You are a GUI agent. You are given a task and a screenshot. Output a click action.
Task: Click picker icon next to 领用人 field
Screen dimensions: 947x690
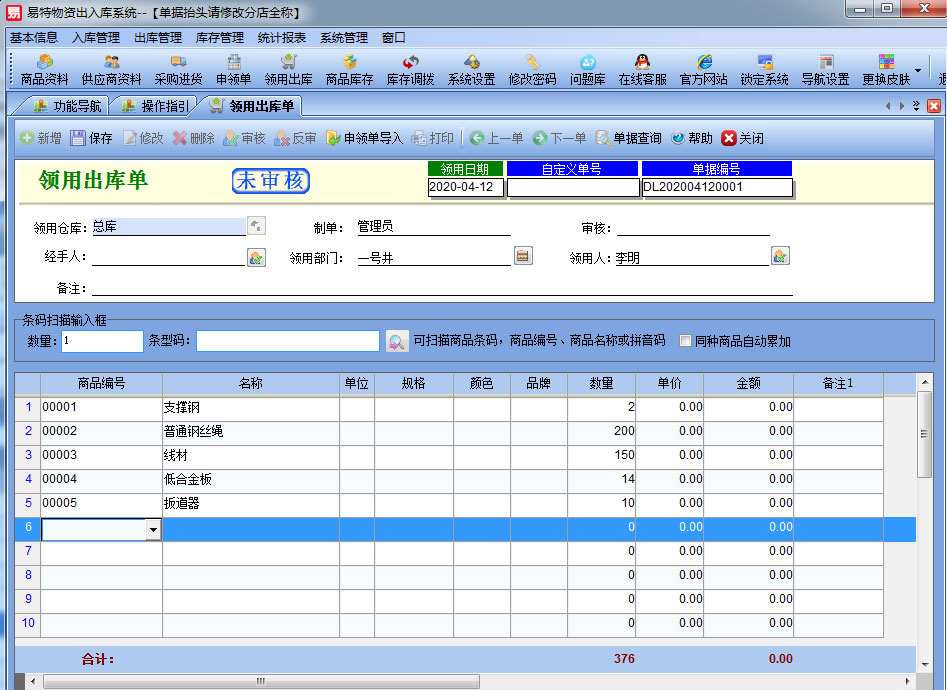780,257
